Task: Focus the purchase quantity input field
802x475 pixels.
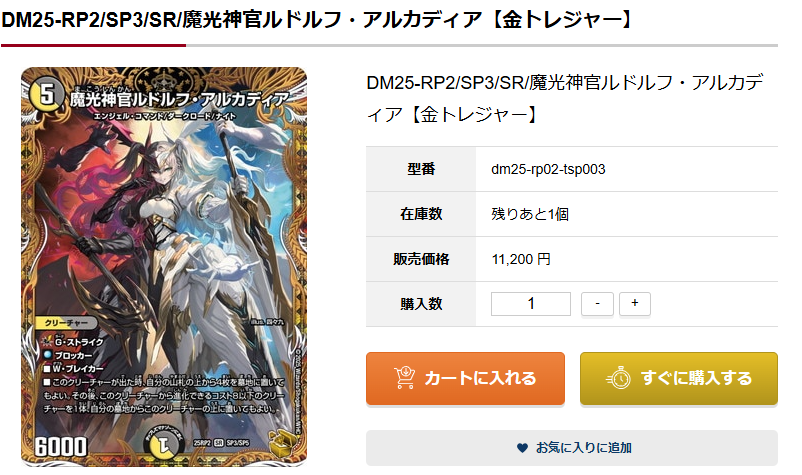Action: click(x=531, y=304)
